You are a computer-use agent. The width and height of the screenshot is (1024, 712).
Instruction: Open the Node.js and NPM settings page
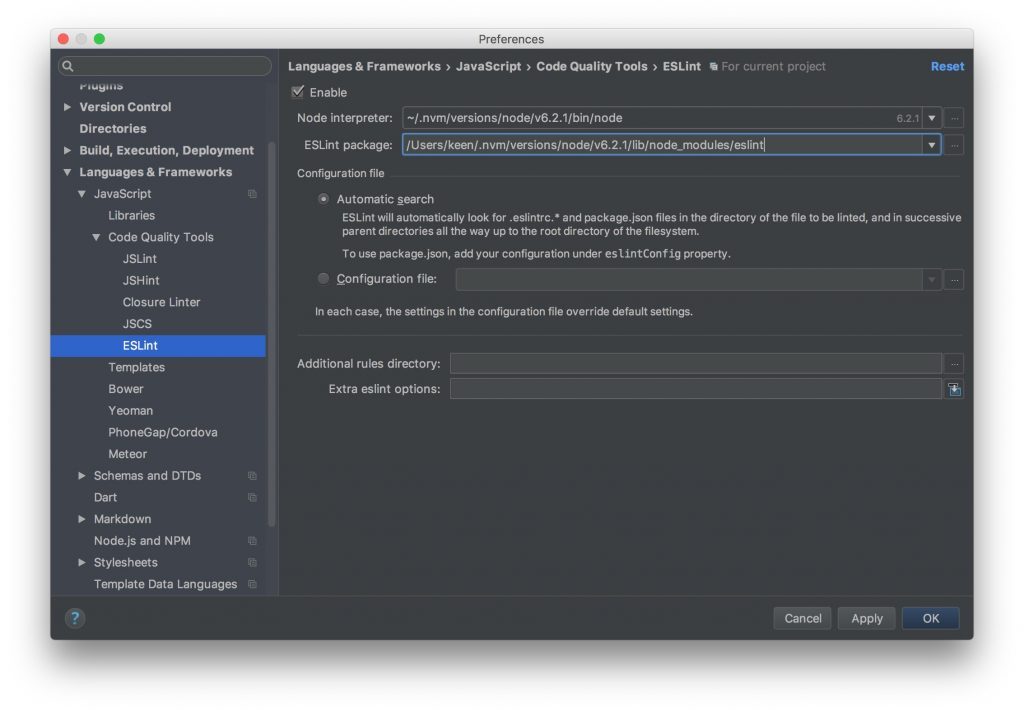point(142,541)
